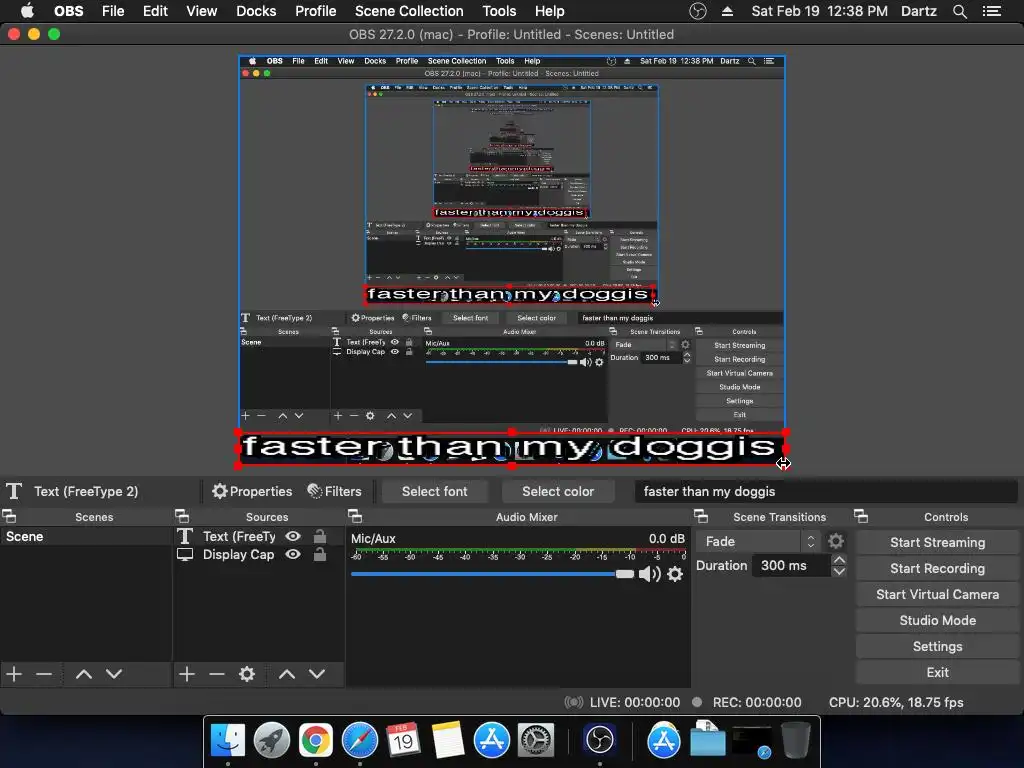
Task: Click the Controls dock pop-out icon
Action: pyautogui.click(x=861, y=517)
